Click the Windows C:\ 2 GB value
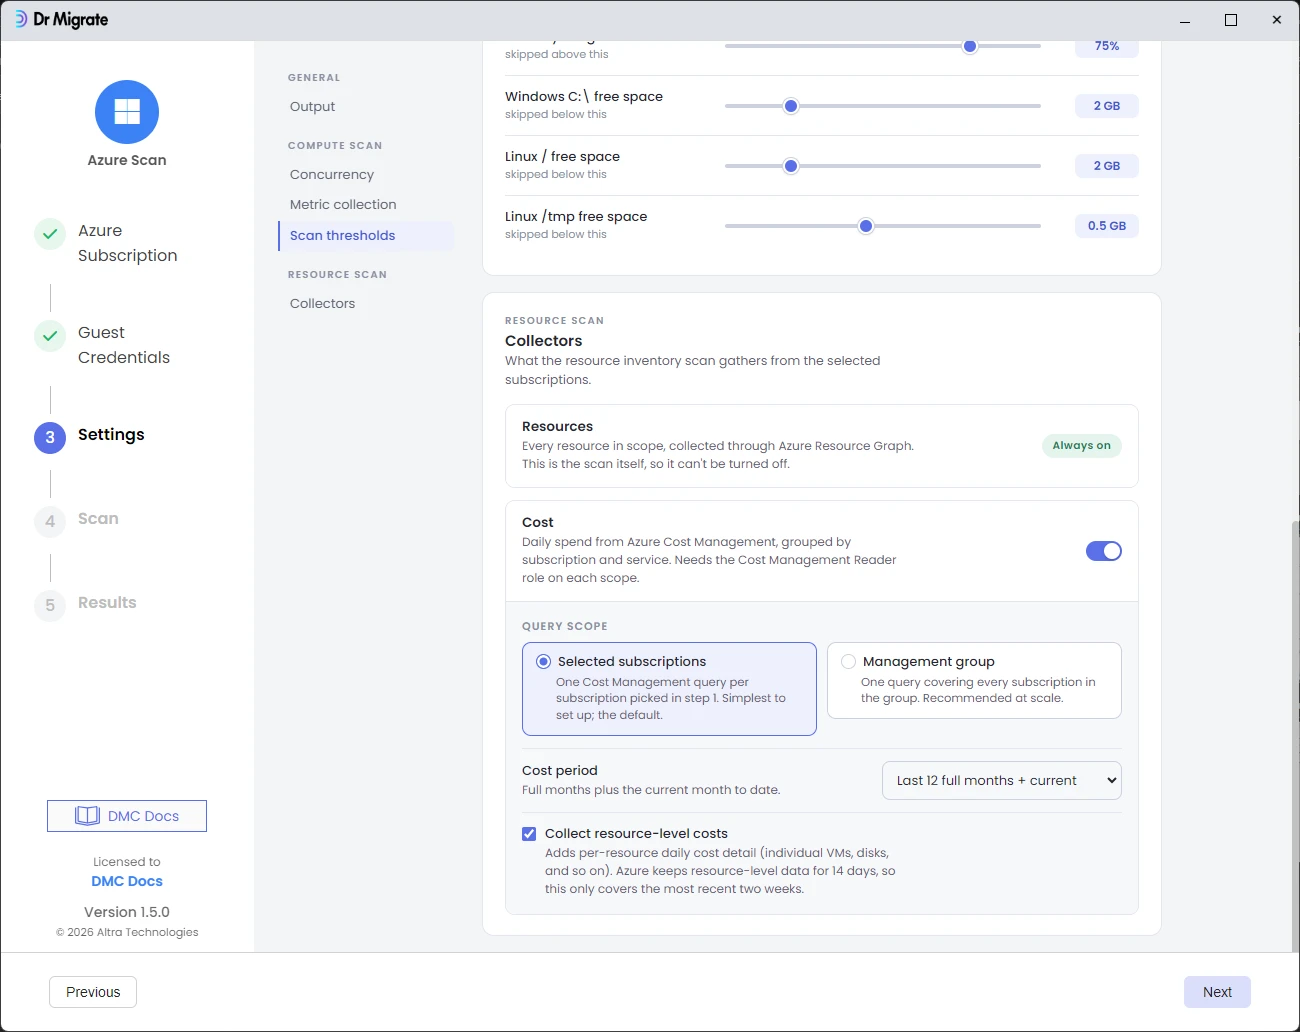The height and width of the screenshot is (1032, 1300). click(1107, 106)
